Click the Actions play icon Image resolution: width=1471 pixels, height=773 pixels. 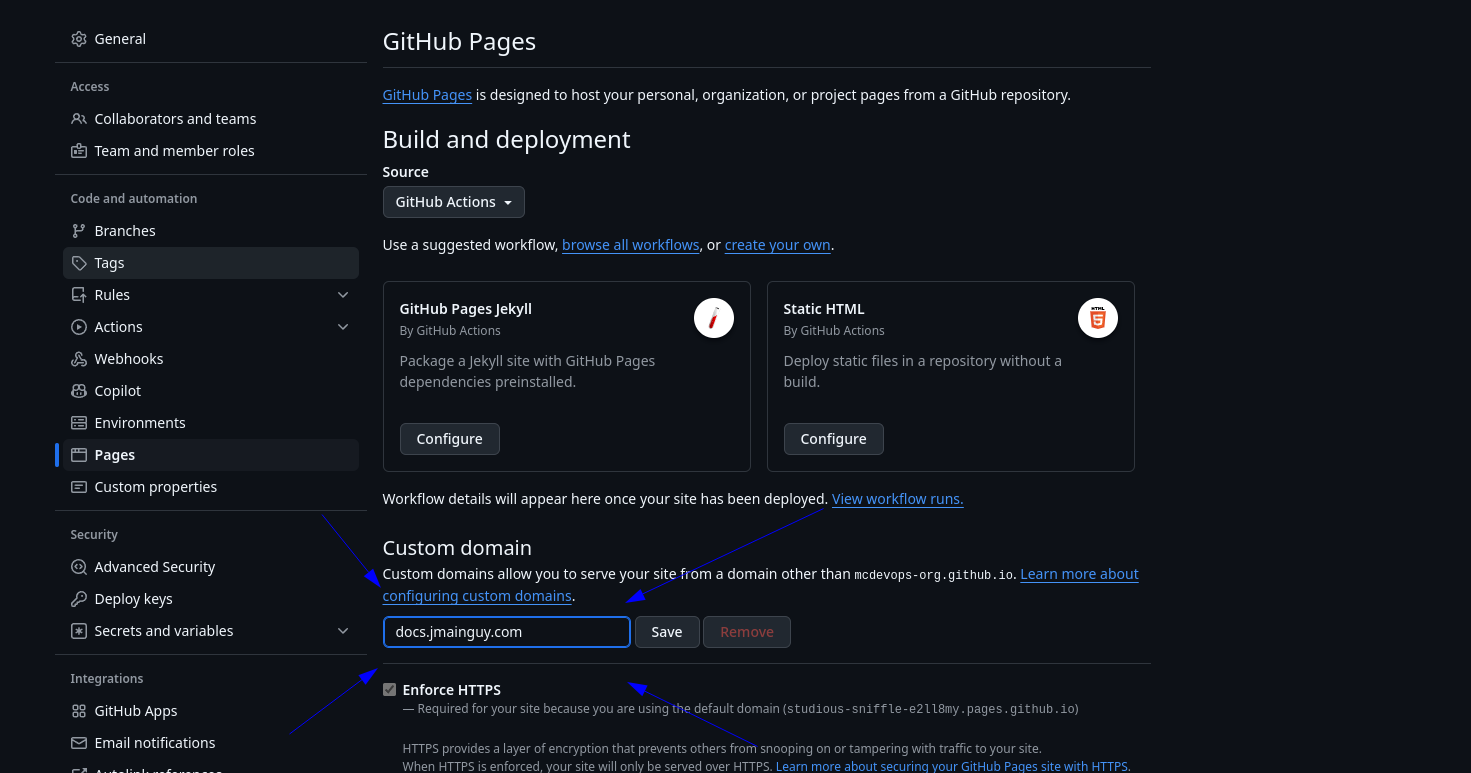click(79, 327)
